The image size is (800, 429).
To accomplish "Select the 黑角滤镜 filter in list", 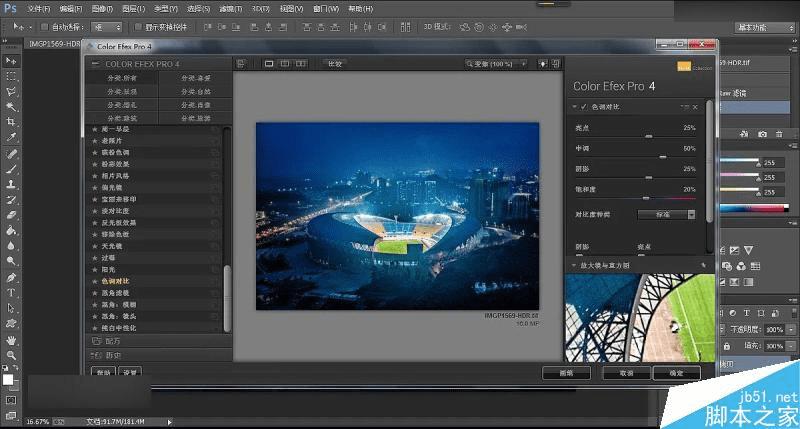I will click(x=115, y=293).
